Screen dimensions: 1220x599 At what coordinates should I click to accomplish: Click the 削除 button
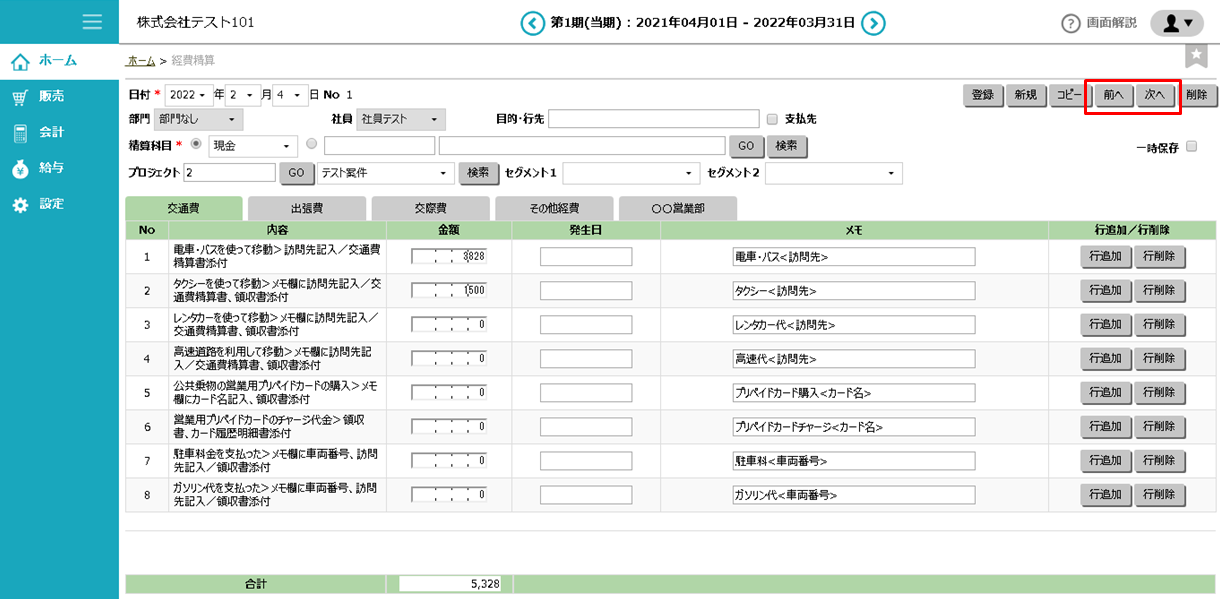(x=1196, y=95)
